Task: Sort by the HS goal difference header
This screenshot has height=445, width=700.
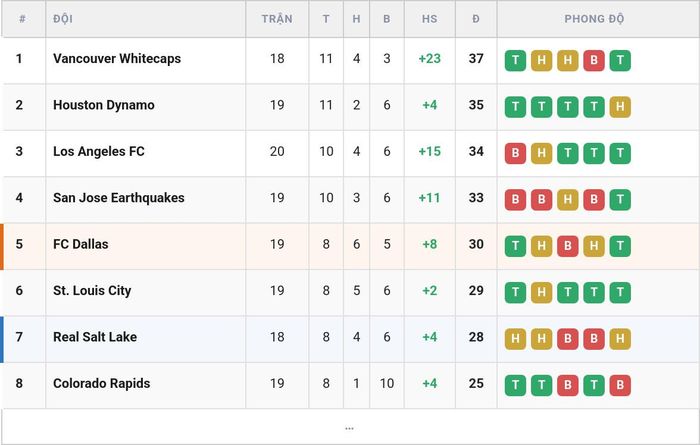Action: 429,19
